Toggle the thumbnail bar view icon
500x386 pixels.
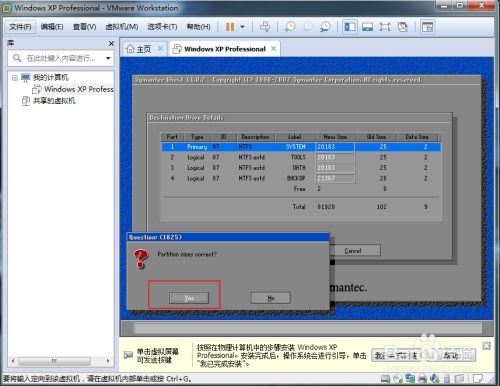pos(367,27)
